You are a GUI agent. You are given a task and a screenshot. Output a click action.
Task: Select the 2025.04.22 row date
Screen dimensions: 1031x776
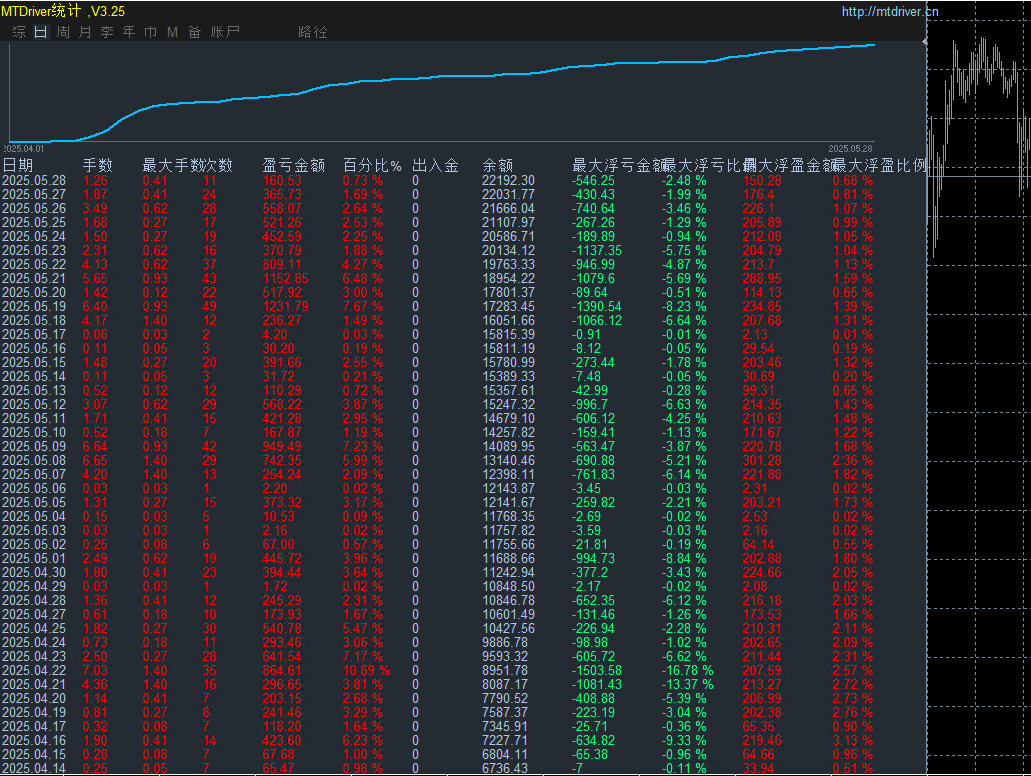pos(34,670)
